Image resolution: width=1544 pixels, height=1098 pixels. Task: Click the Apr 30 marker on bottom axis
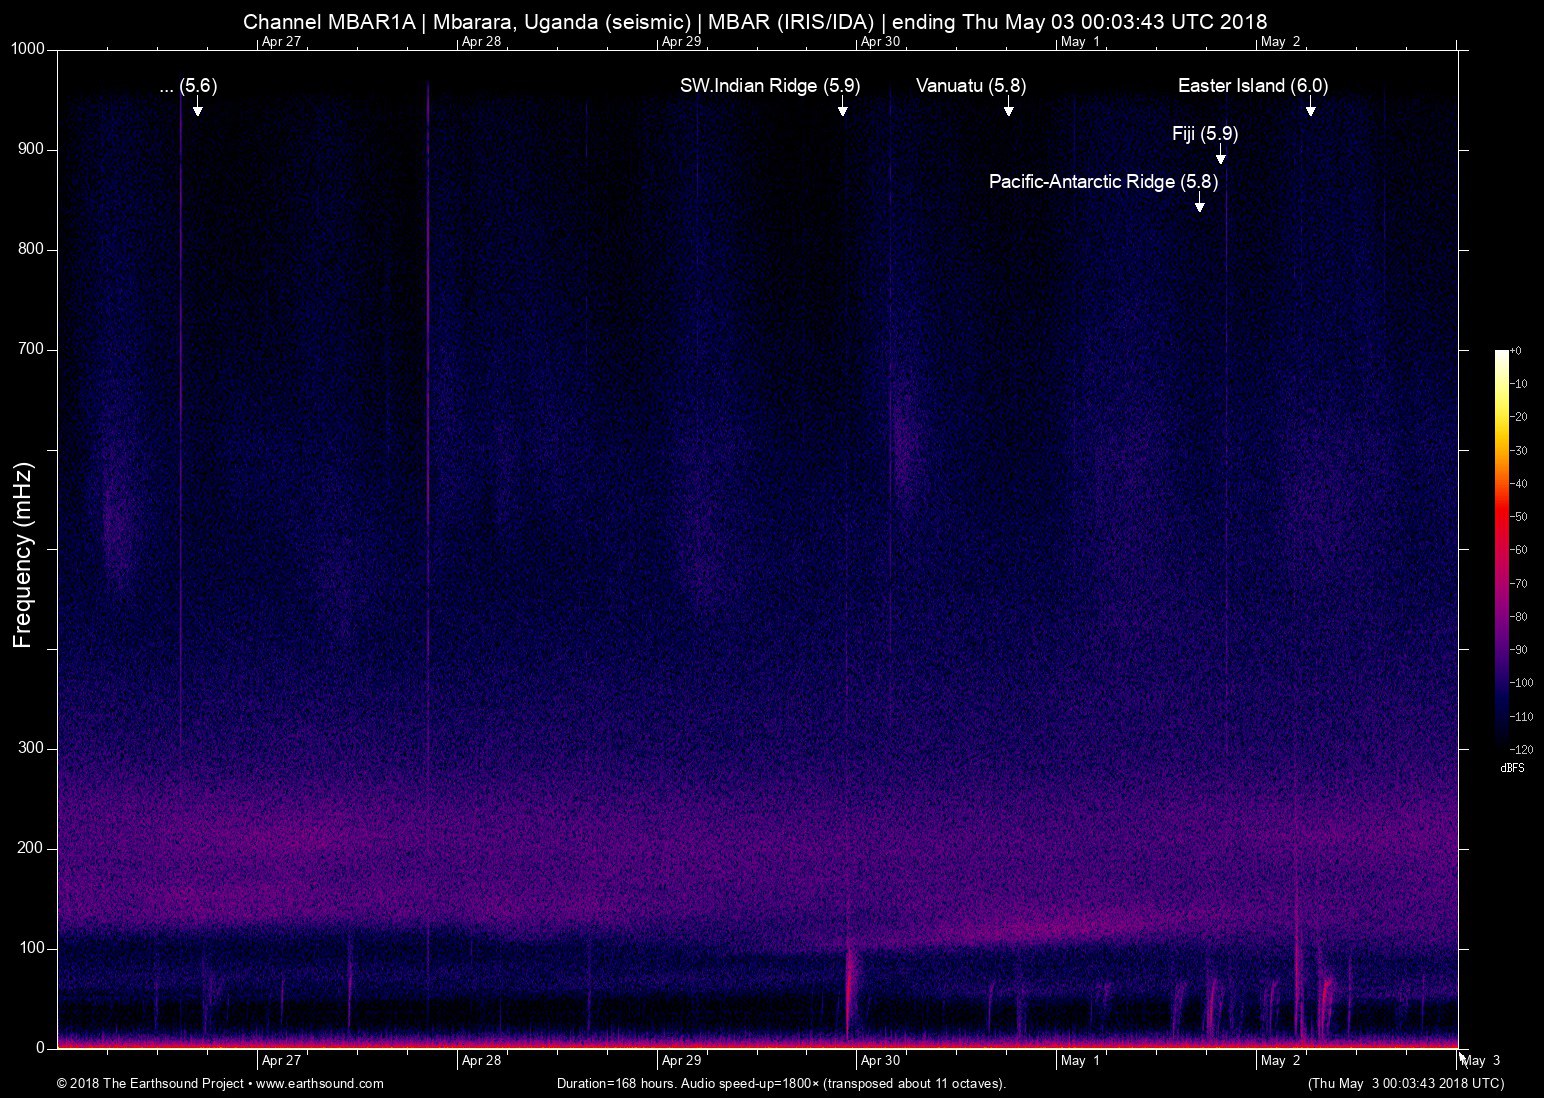(880, 1060)
